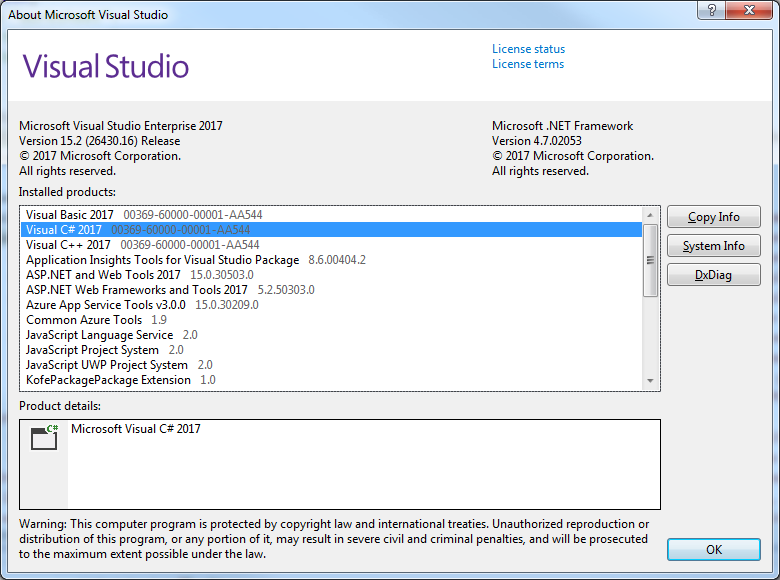Select the Visual C# 2017 row
This screenshot has height=580, width=780.
tap(331, 230)
